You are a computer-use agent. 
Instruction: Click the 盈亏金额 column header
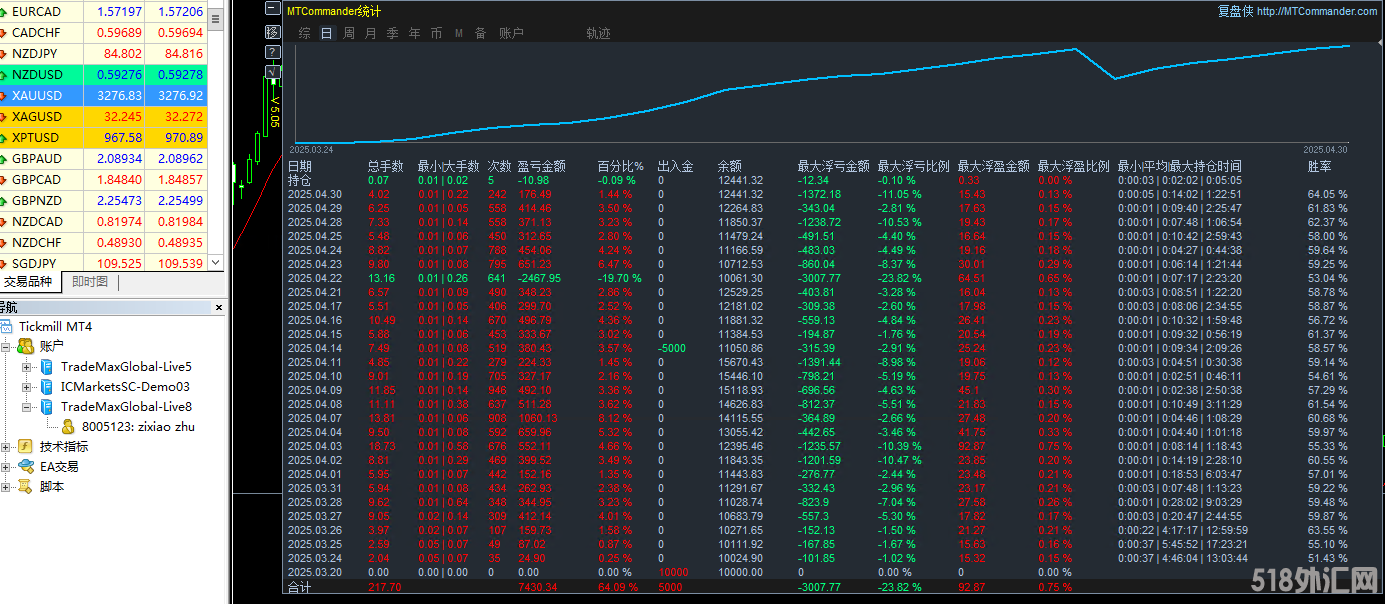542,166
